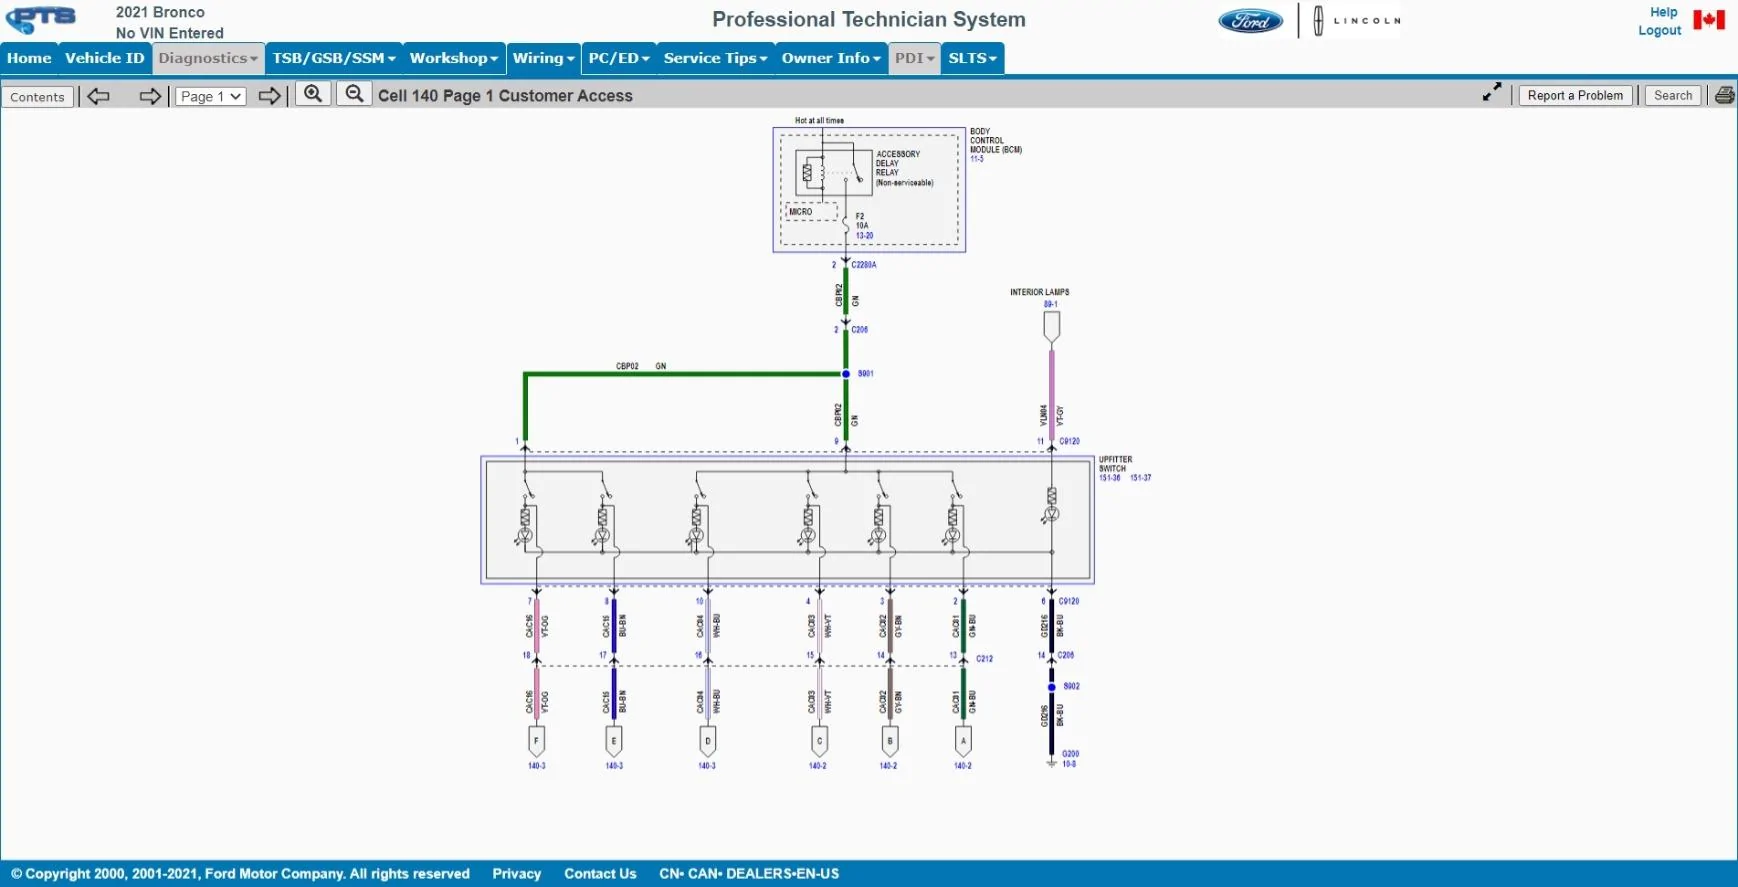Go forward with the right arrow beside Contents
The height and width of the screenshot is (887, 1738).
[x=150, y=96]
